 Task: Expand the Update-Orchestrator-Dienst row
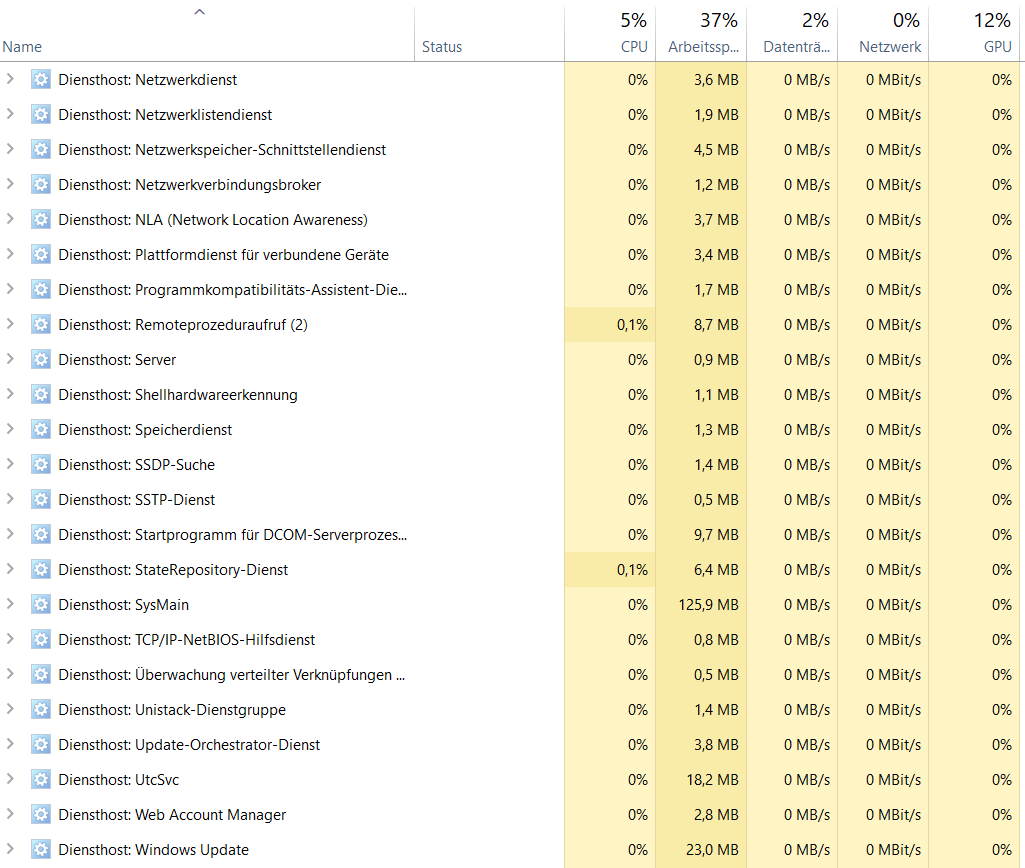tap(10, 745)
